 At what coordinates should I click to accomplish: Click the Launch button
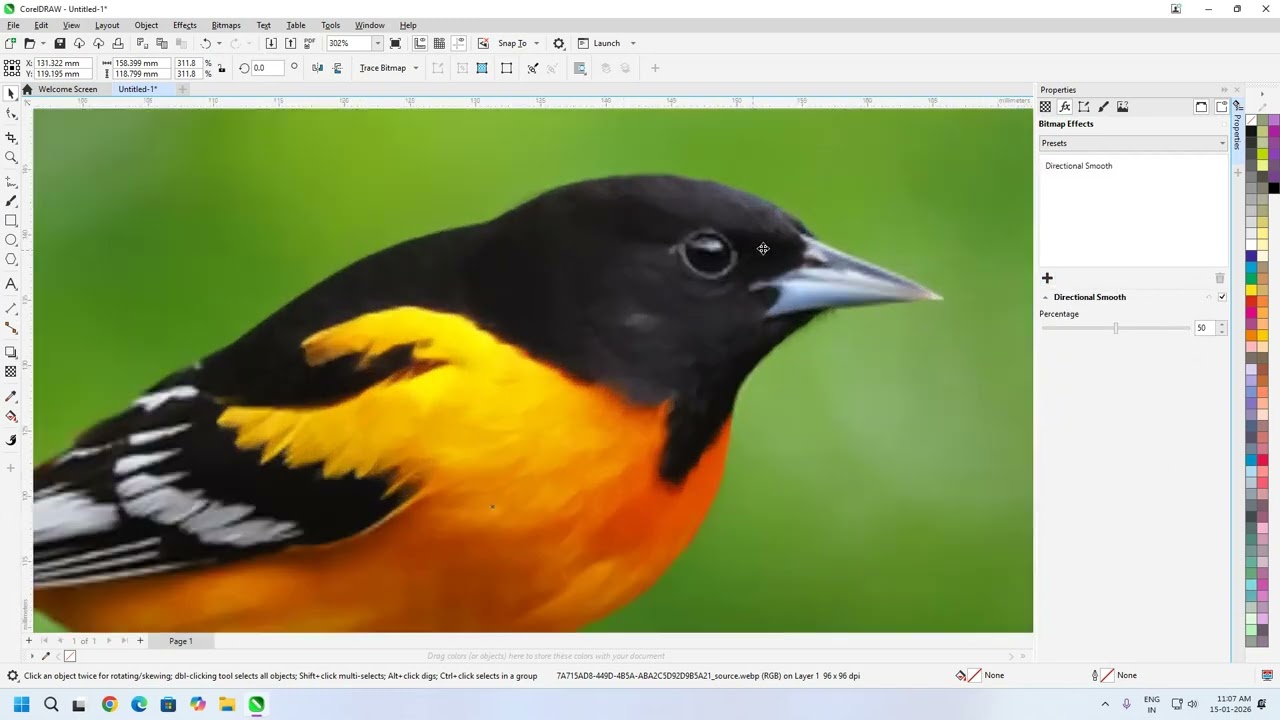click(599, 43)
